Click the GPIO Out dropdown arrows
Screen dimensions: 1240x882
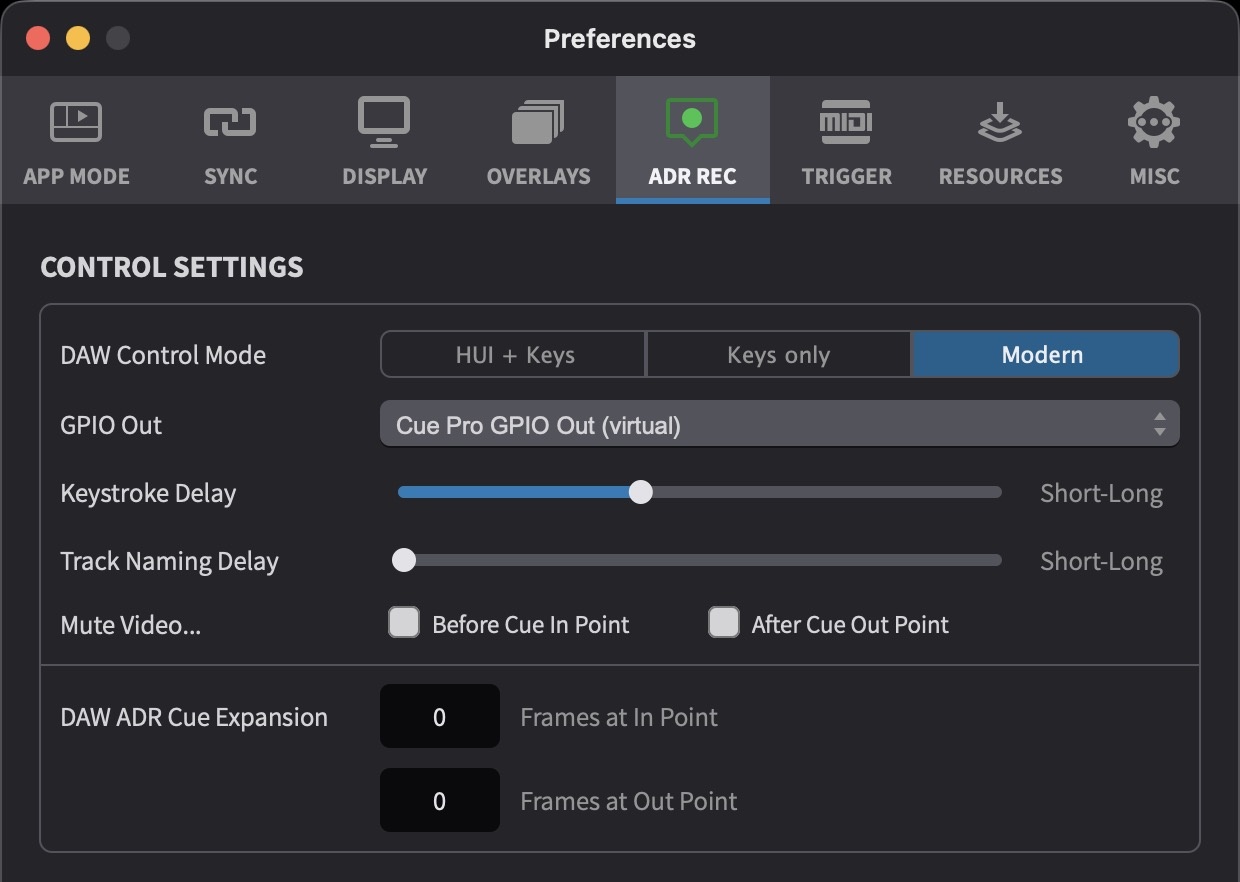[1159, 424]
